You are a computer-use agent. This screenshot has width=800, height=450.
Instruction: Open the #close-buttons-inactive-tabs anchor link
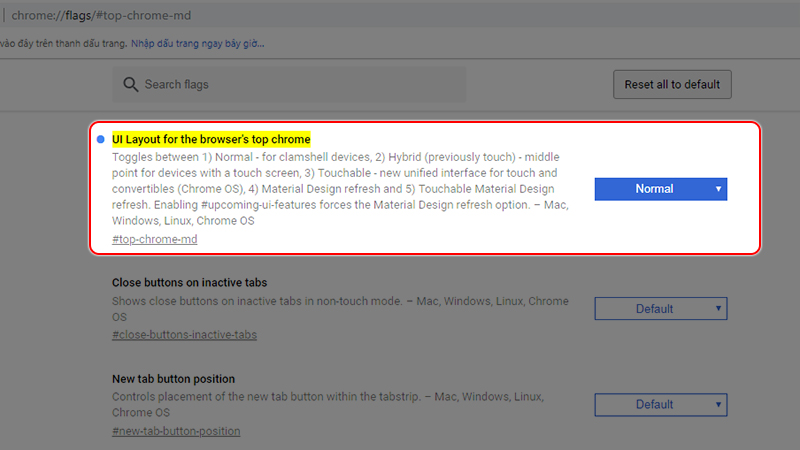(x=184, y=334)
